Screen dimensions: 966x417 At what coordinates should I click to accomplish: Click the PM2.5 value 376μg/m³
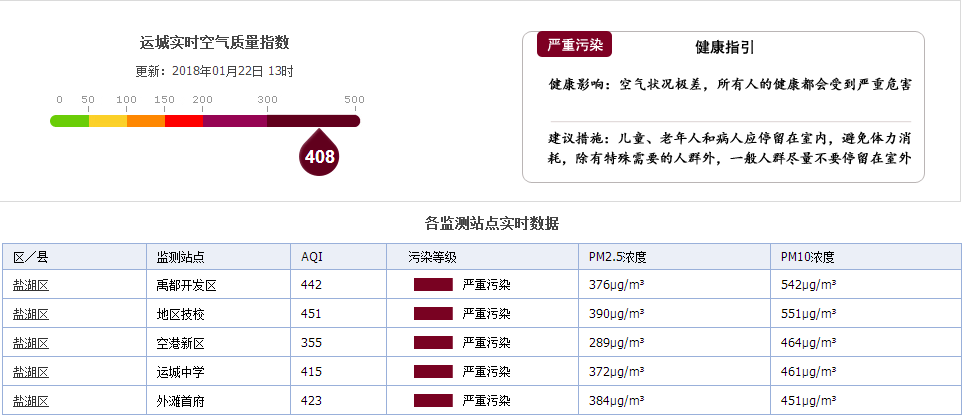[616, 285]
